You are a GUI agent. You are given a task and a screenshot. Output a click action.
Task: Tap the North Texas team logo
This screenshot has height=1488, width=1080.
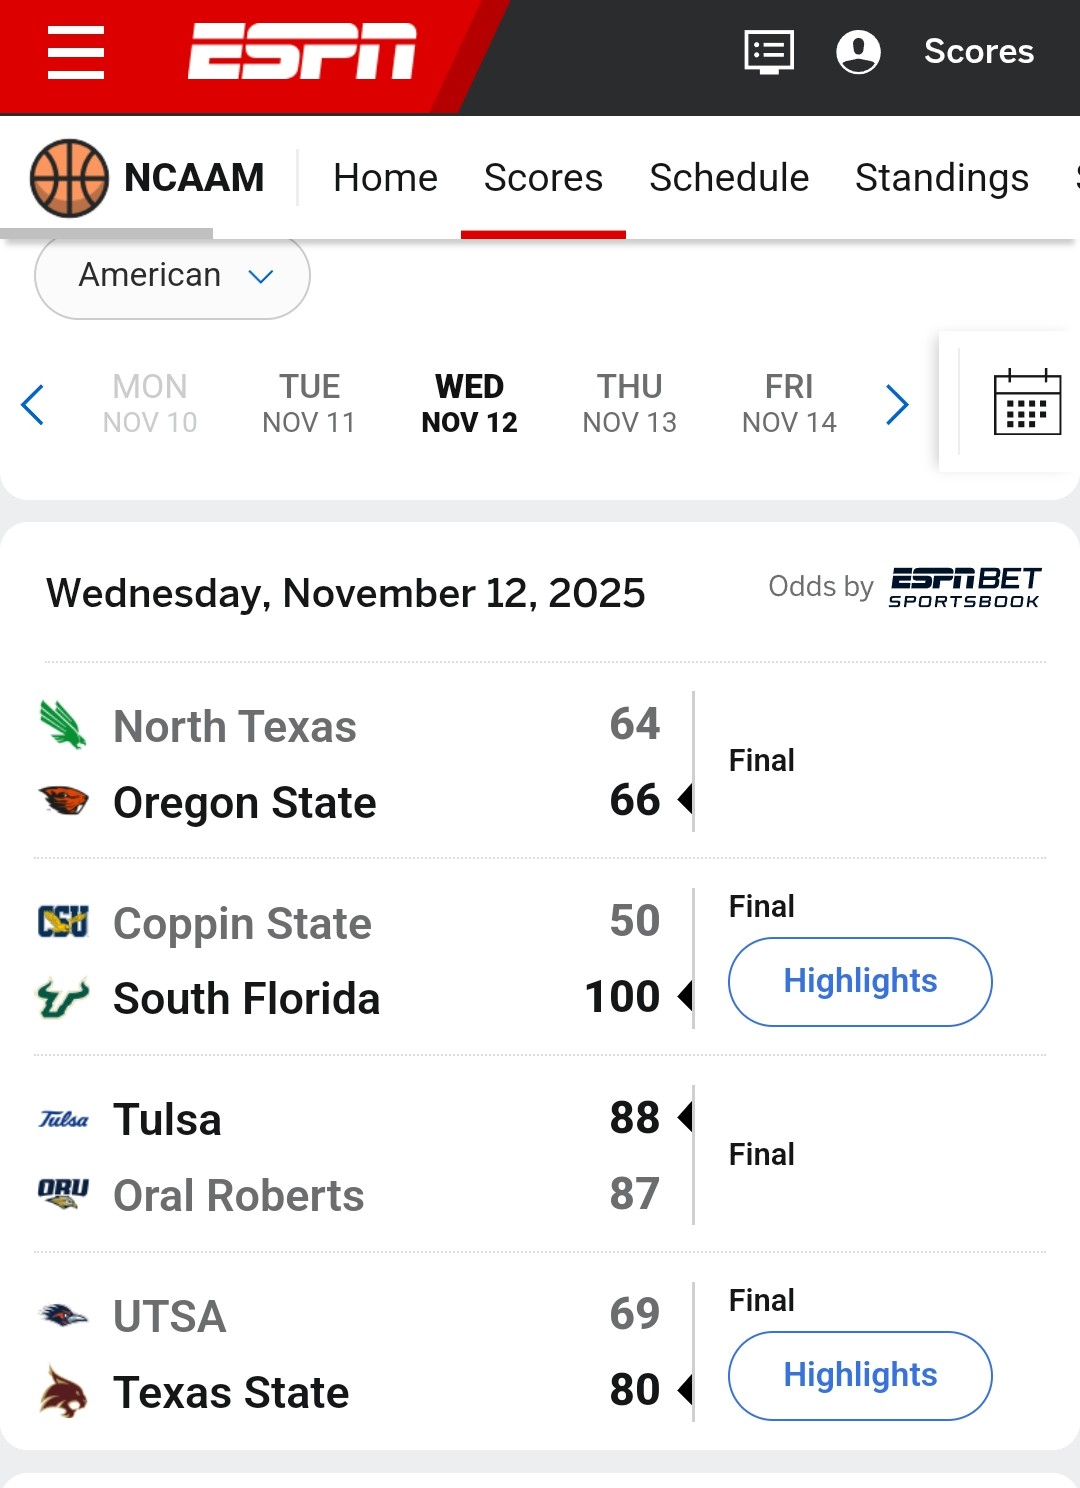63,725
